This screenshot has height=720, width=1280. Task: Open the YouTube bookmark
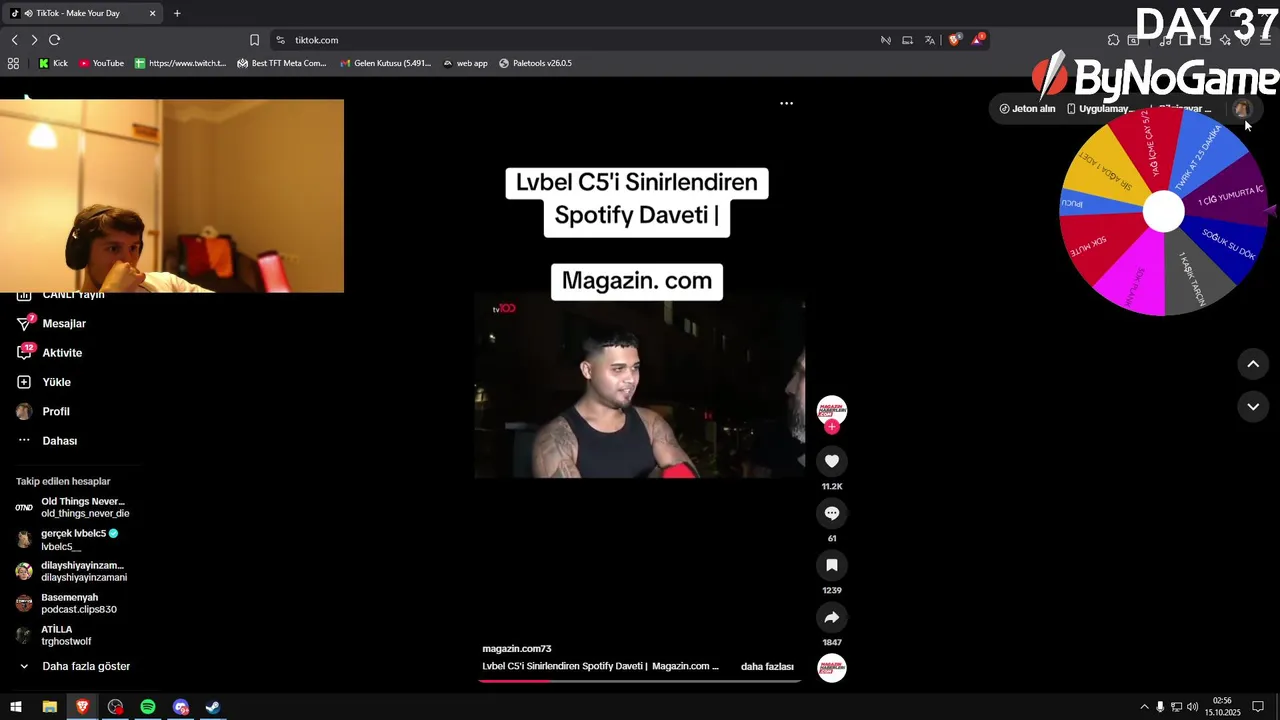(x=101, y=63)
